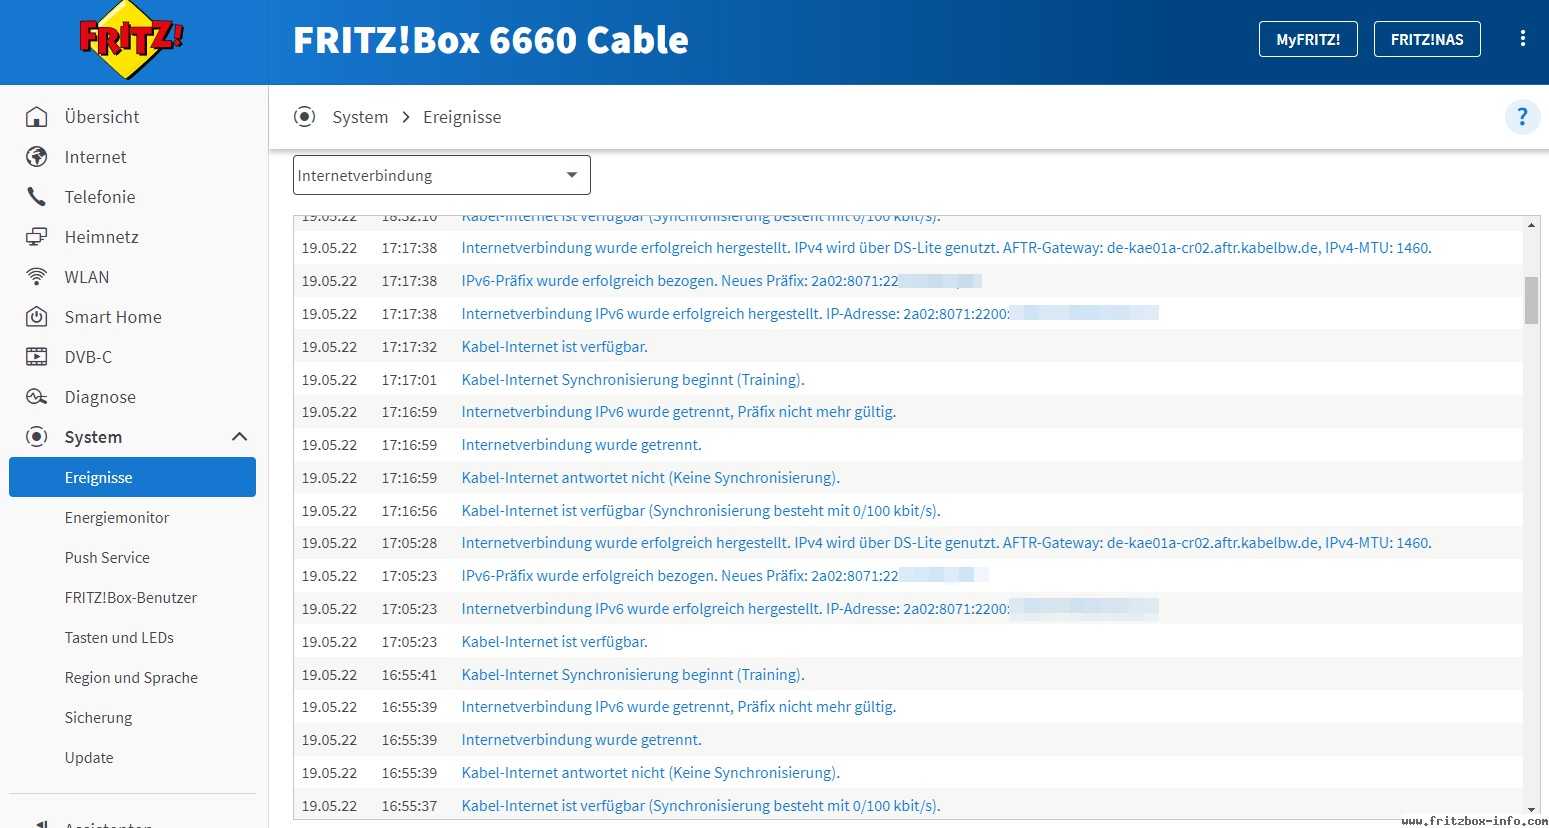Click the Diagnose pulse icon
The image size is (1549, 828).
coord(37,397)
